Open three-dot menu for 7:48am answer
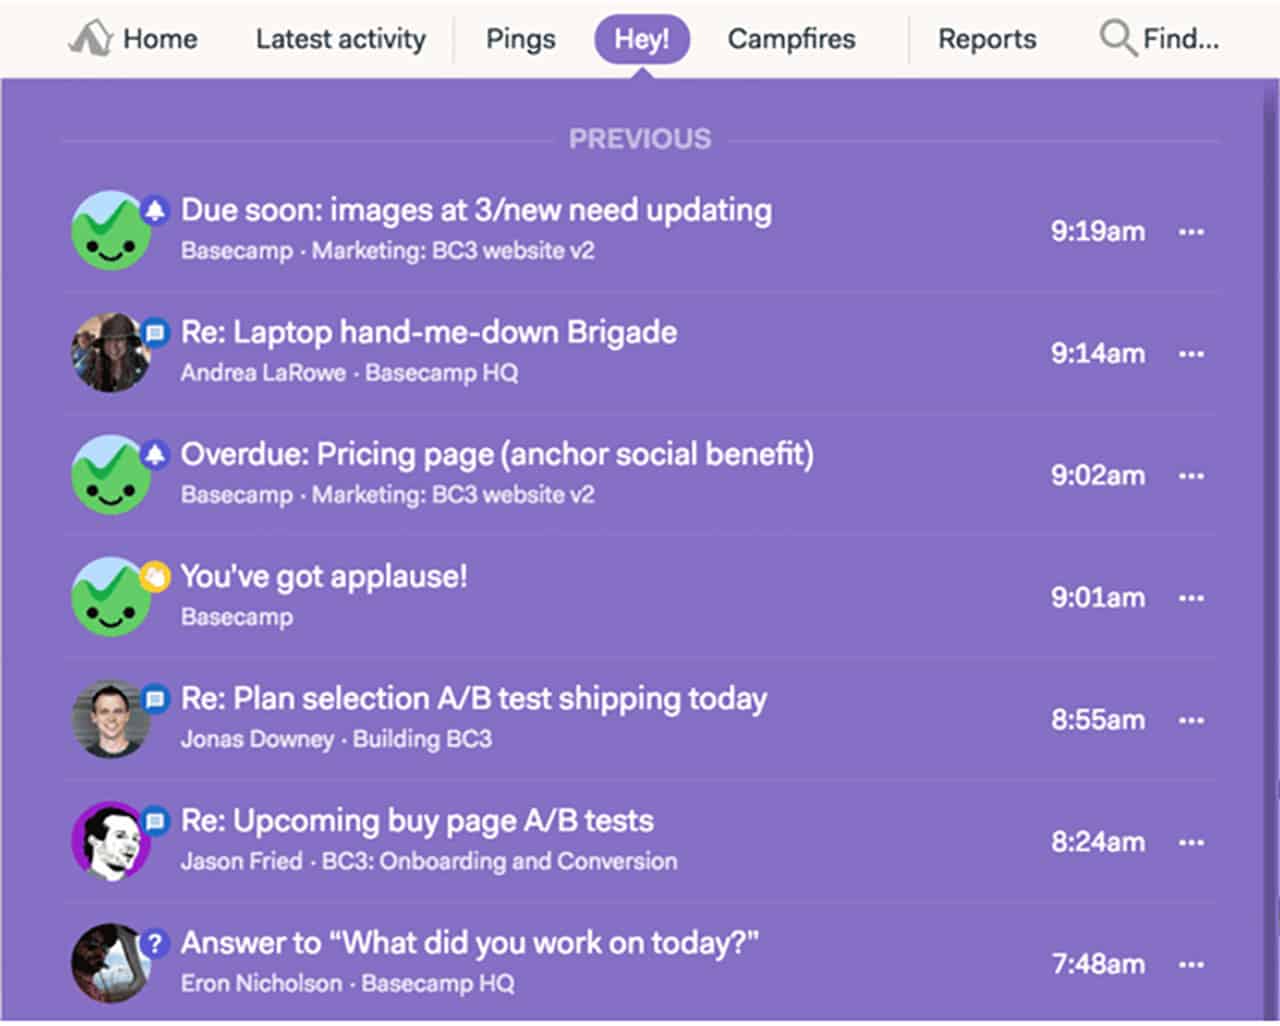Image resolution: width=1280 pixels, height=1026 pixels. tap(1191, 964)
